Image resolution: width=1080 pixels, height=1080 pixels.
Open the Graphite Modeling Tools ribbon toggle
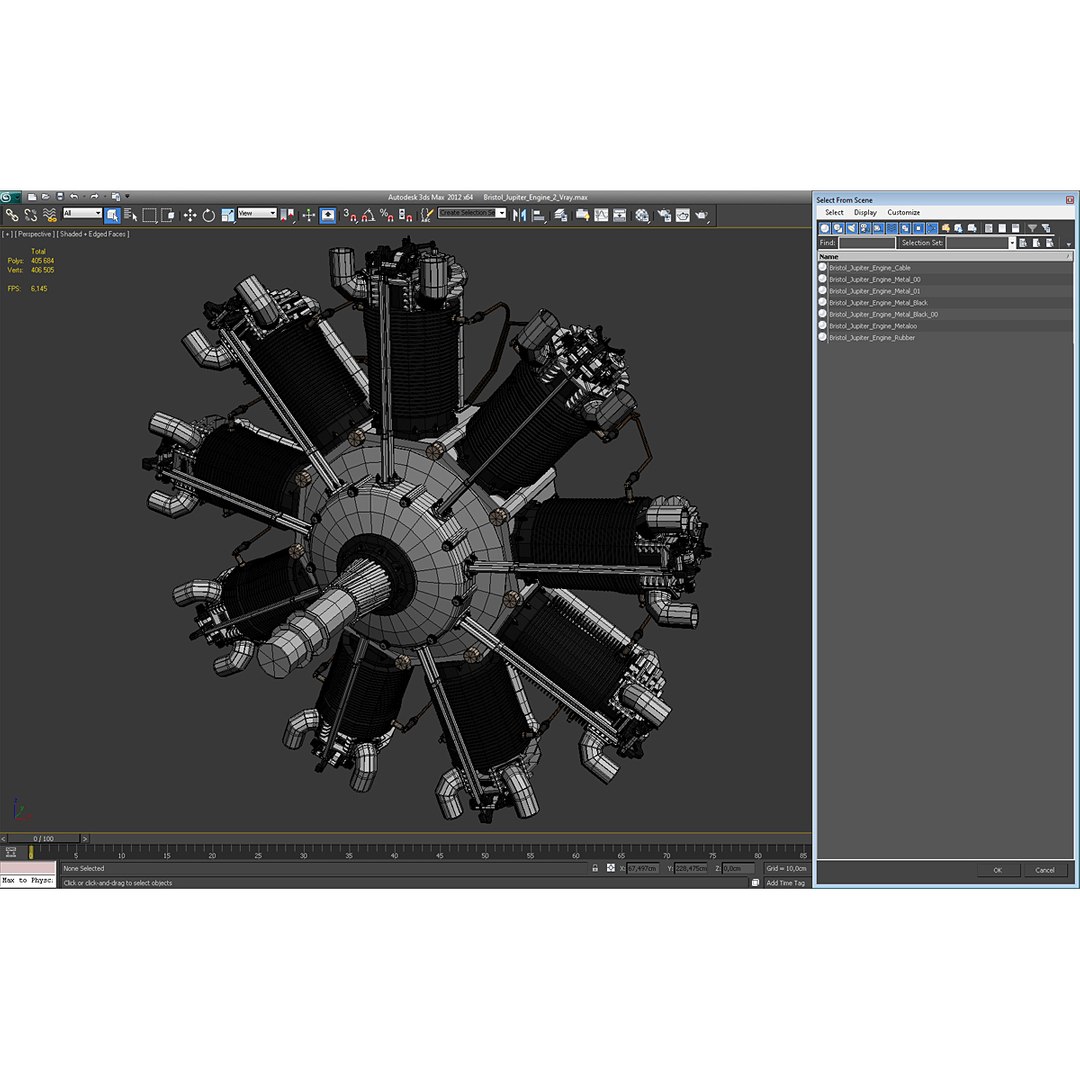click(583, 216)
